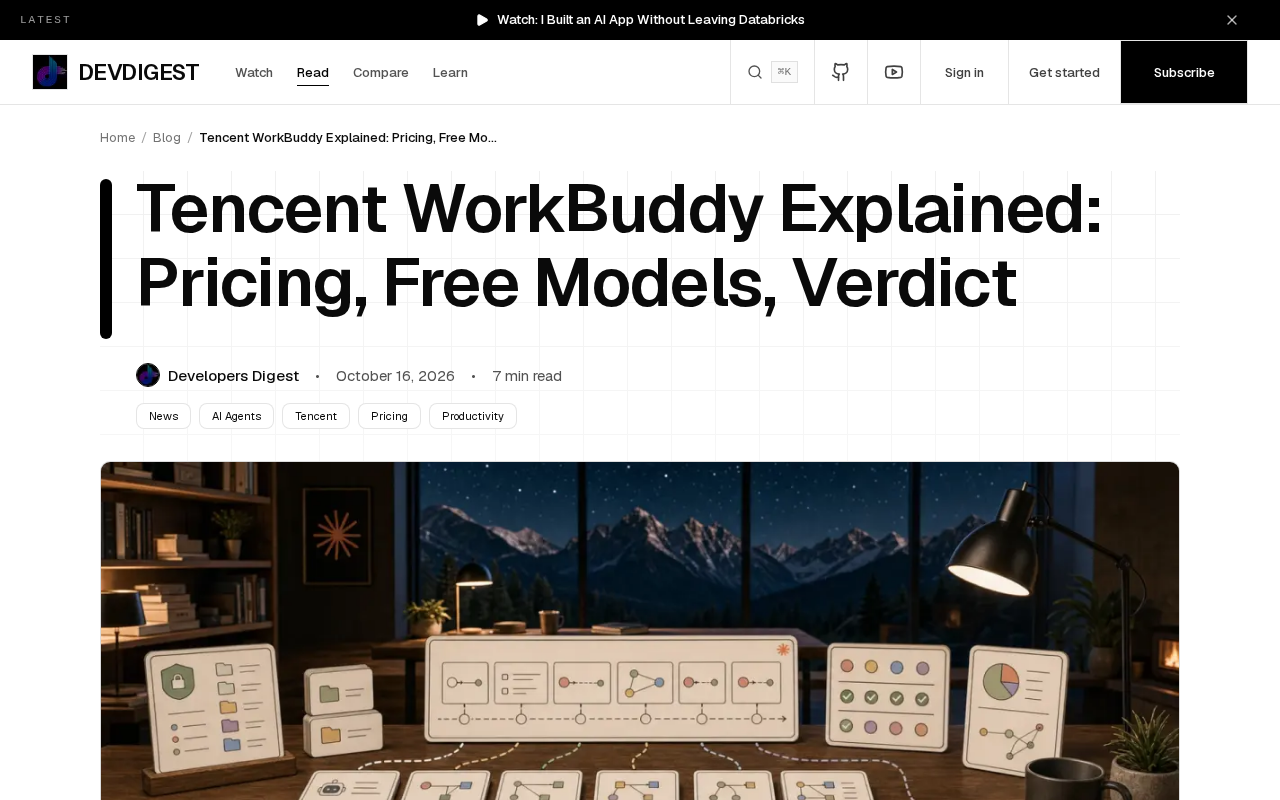Click the ⌘K keyboard shortcut badge

click(784, 72)
